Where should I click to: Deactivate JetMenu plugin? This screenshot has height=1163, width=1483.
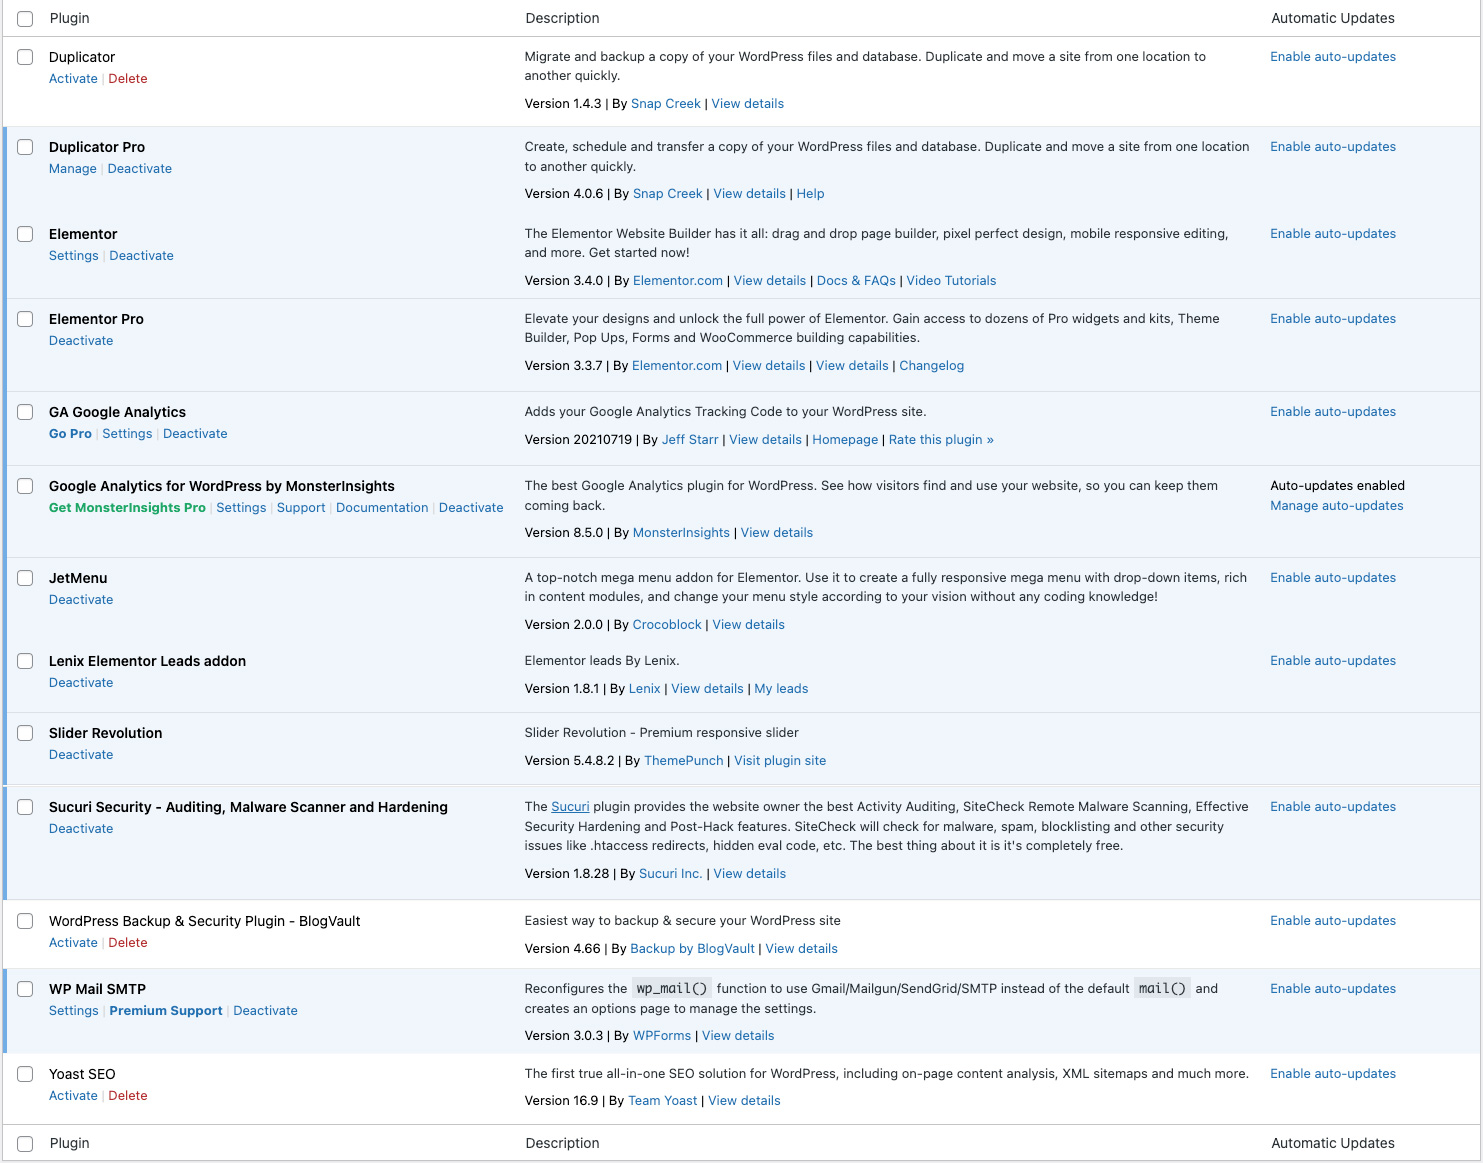tap(81, 600)
